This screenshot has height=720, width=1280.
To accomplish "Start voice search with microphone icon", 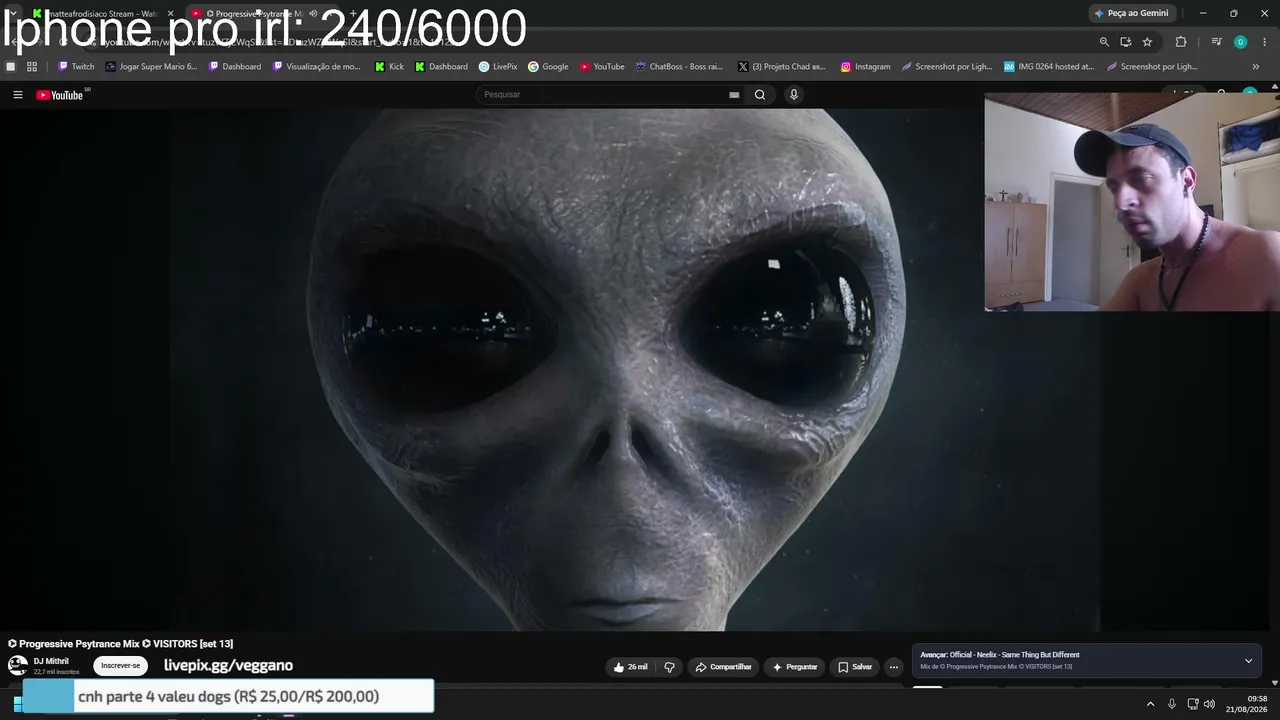I will pyautogui.click(x=794, y=95).
